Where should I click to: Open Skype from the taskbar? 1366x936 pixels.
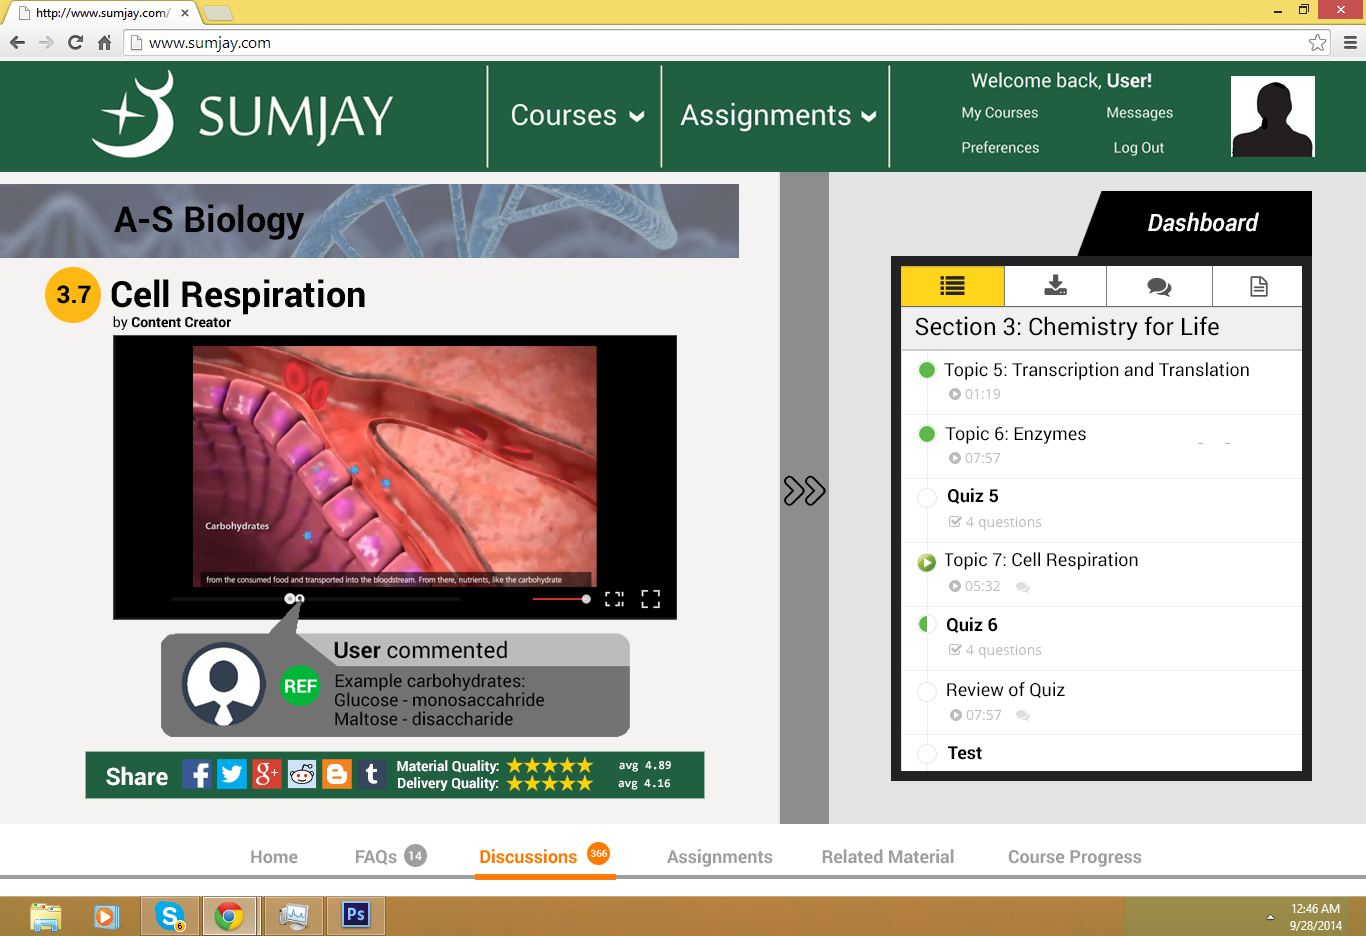tap(170, 916)
